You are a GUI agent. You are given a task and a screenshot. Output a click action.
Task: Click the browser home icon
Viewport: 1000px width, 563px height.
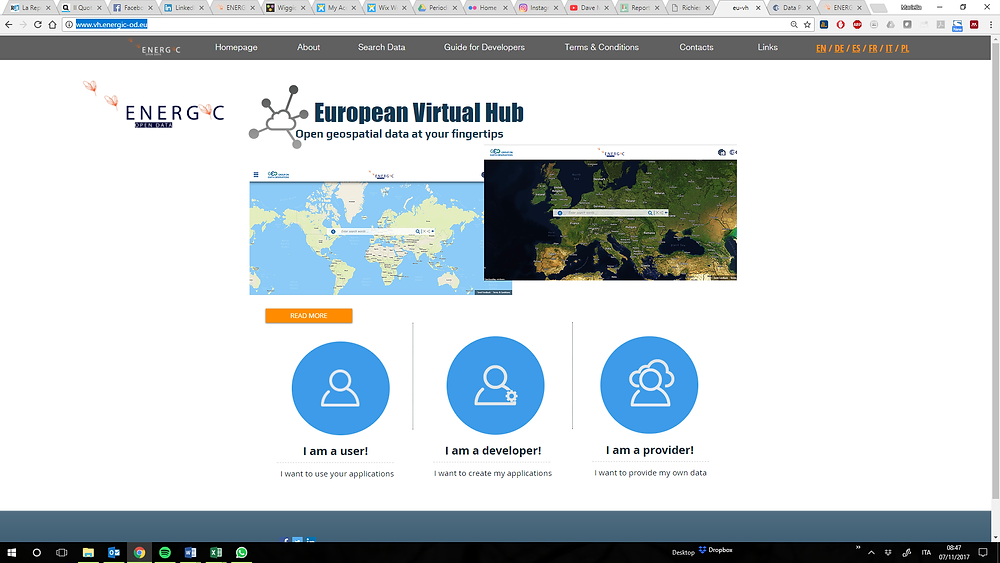(52, 24)
